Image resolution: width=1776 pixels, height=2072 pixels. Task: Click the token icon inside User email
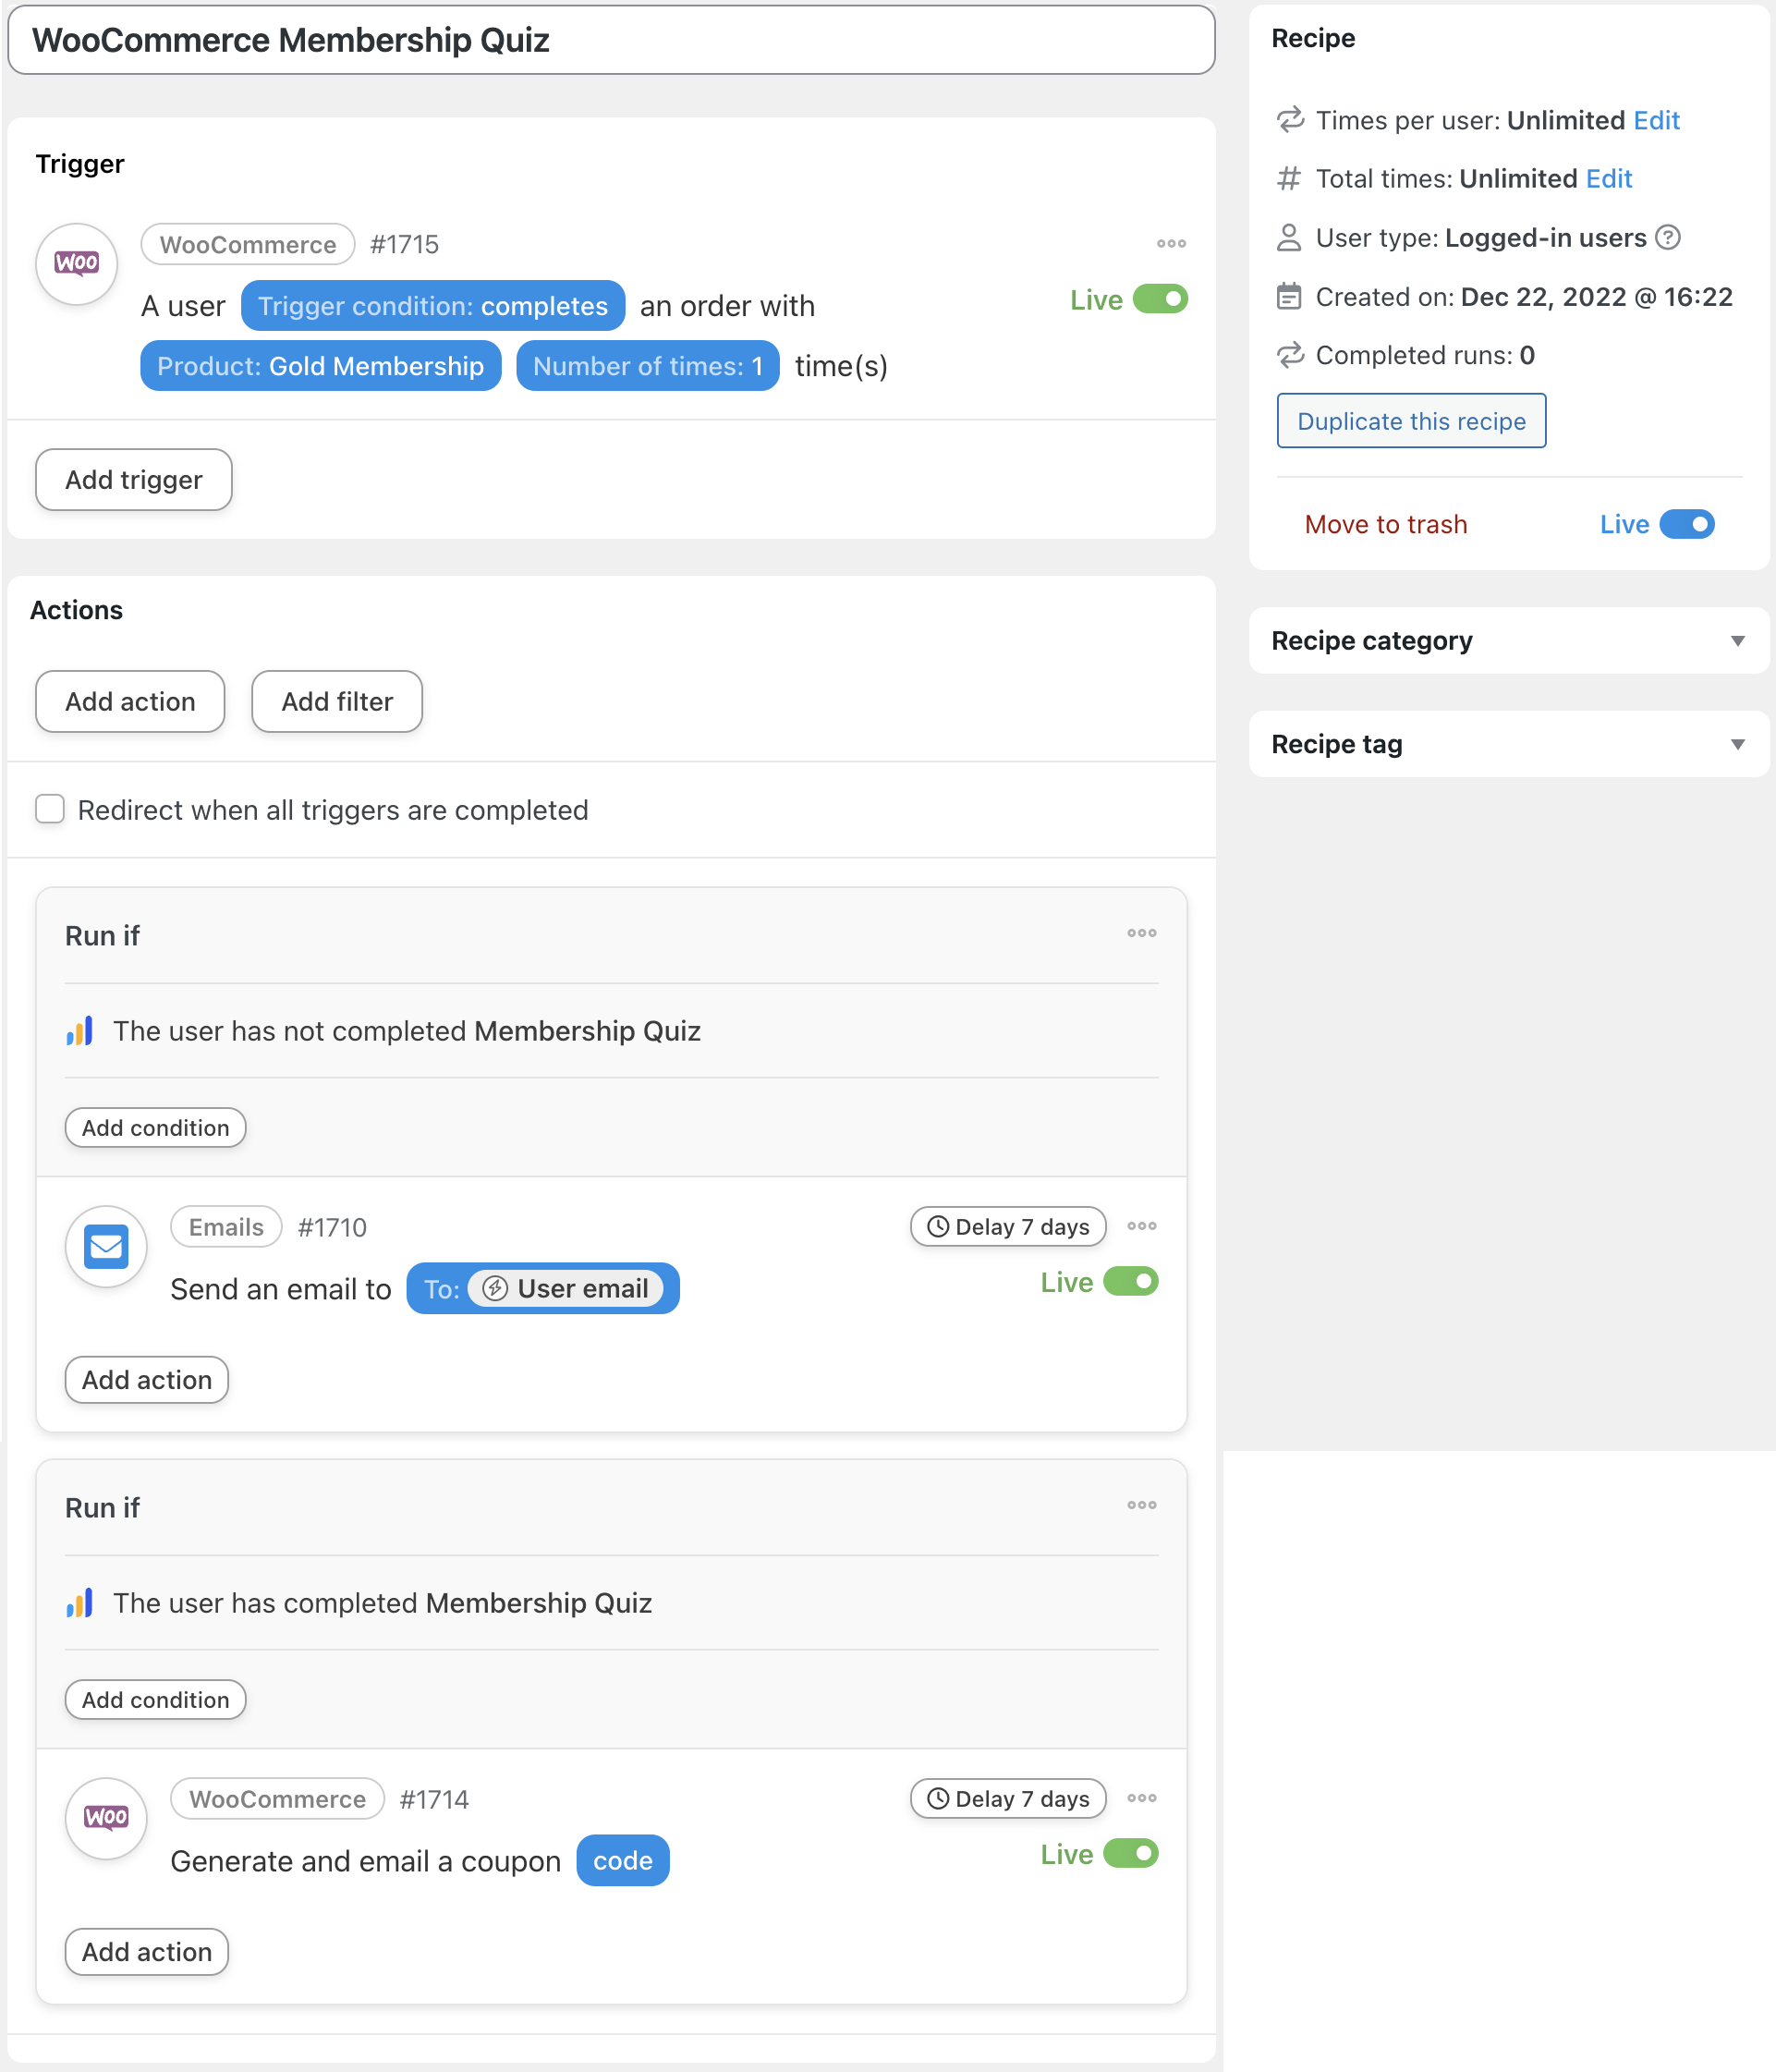click(495, 1288)
